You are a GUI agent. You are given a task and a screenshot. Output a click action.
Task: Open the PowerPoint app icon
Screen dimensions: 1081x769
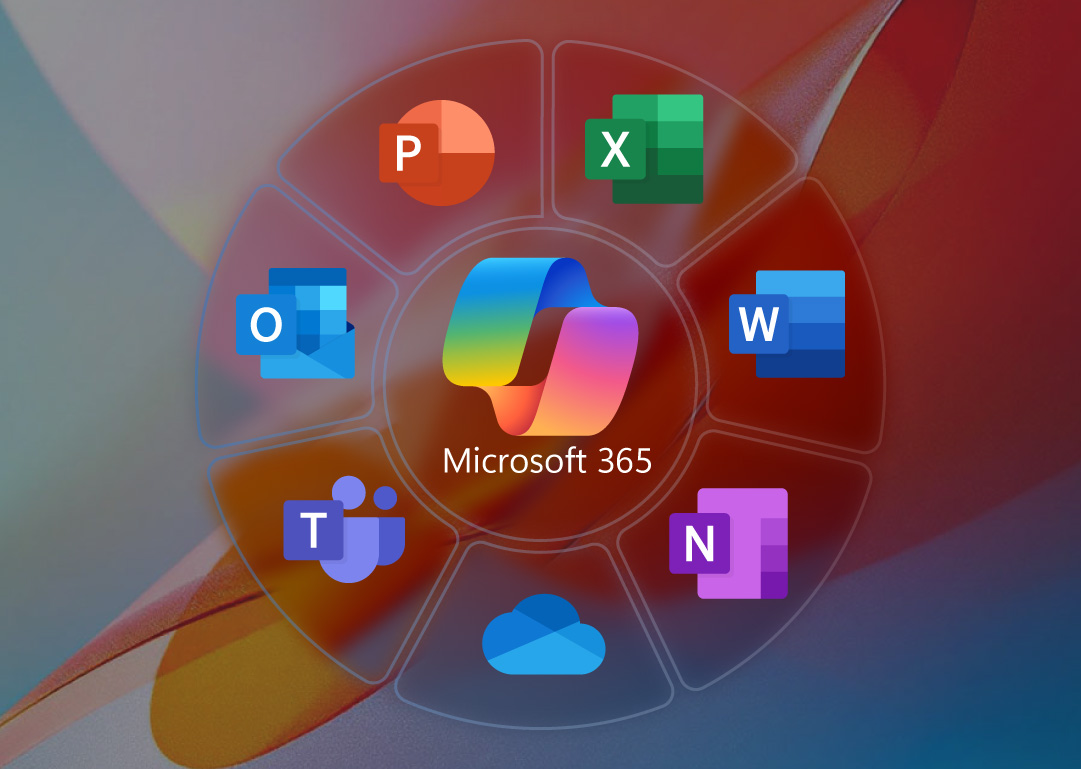click(x=436, y=152)
